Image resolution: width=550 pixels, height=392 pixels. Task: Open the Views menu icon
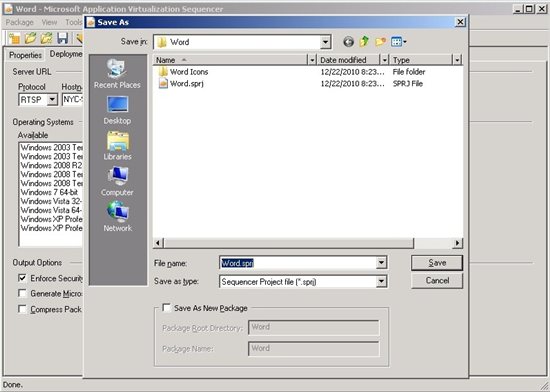point(399,42)
